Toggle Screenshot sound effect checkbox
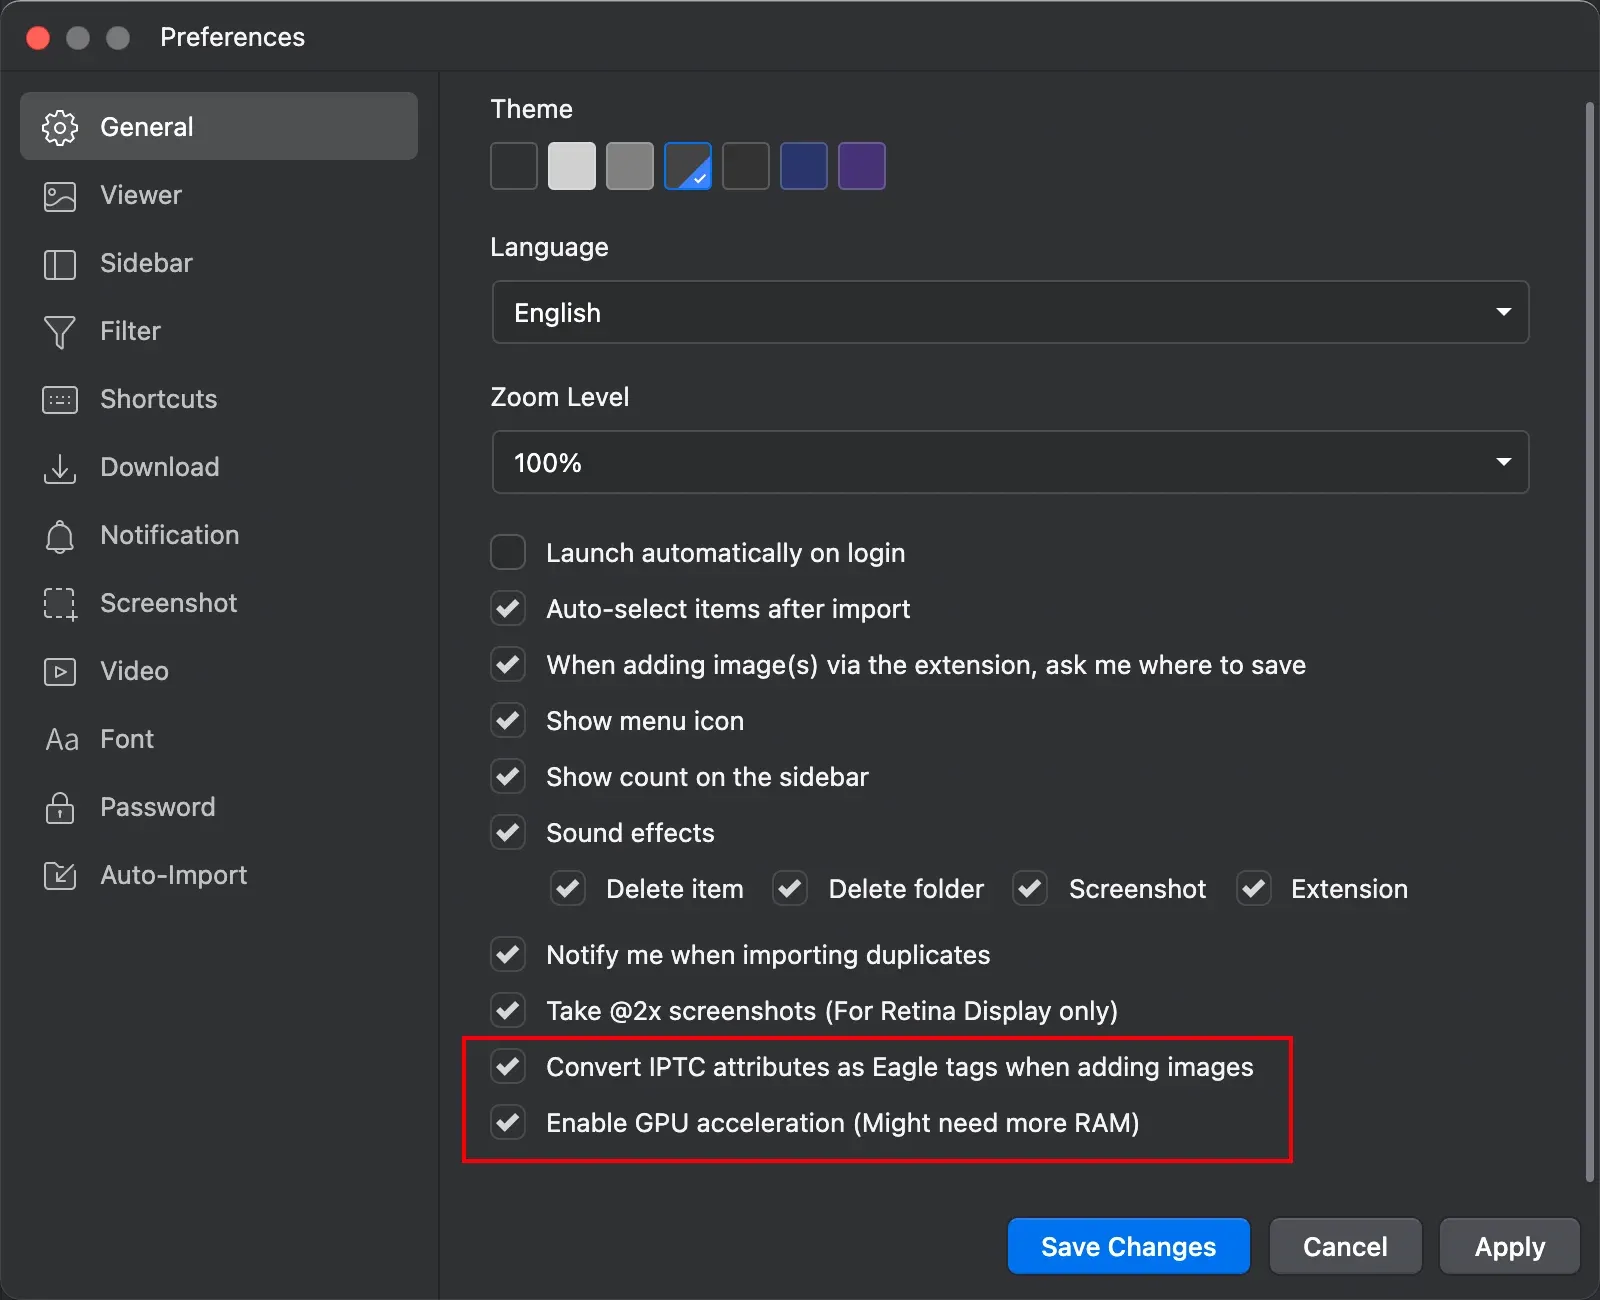 pyautogui.click(x=1030, y=888)
